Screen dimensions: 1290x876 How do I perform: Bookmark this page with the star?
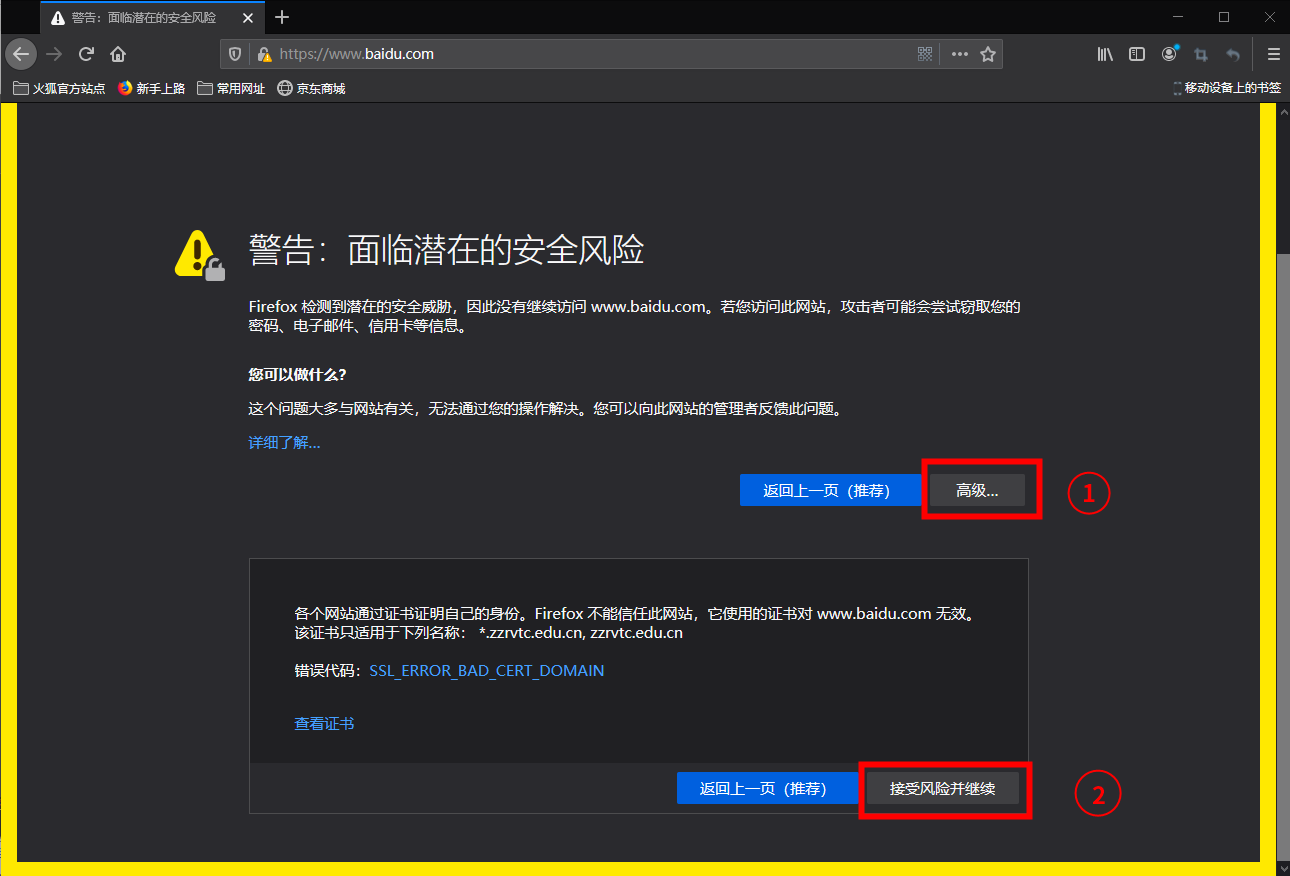988,54
